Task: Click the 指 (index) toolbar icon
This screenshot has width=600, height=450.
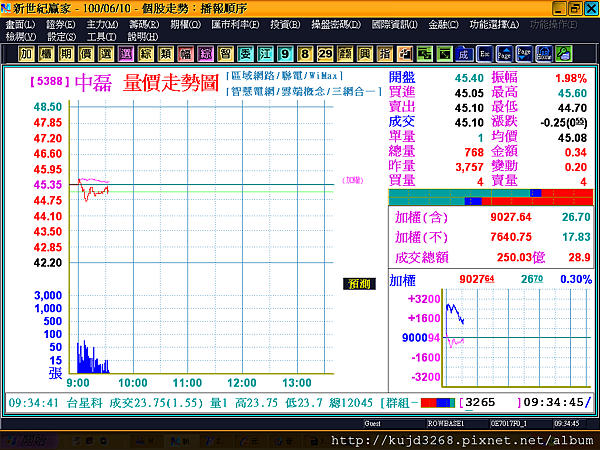Action: [385, 54]
